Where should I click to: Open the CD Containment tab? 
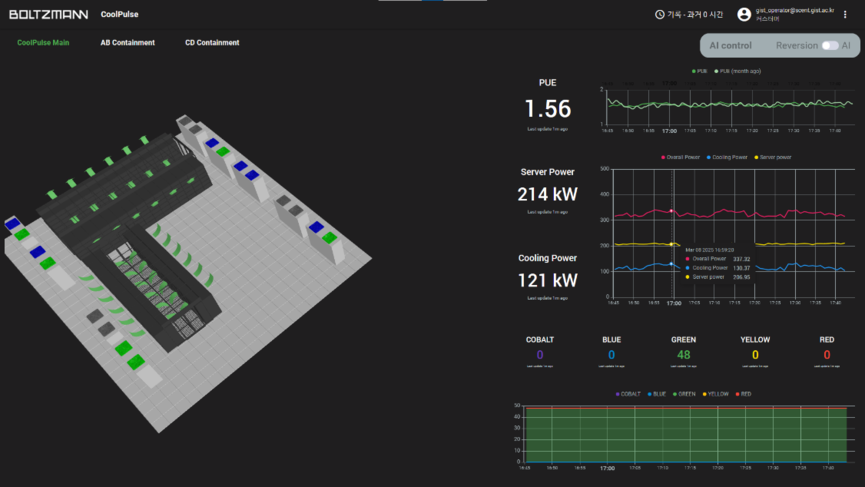[x=212, y=43]
